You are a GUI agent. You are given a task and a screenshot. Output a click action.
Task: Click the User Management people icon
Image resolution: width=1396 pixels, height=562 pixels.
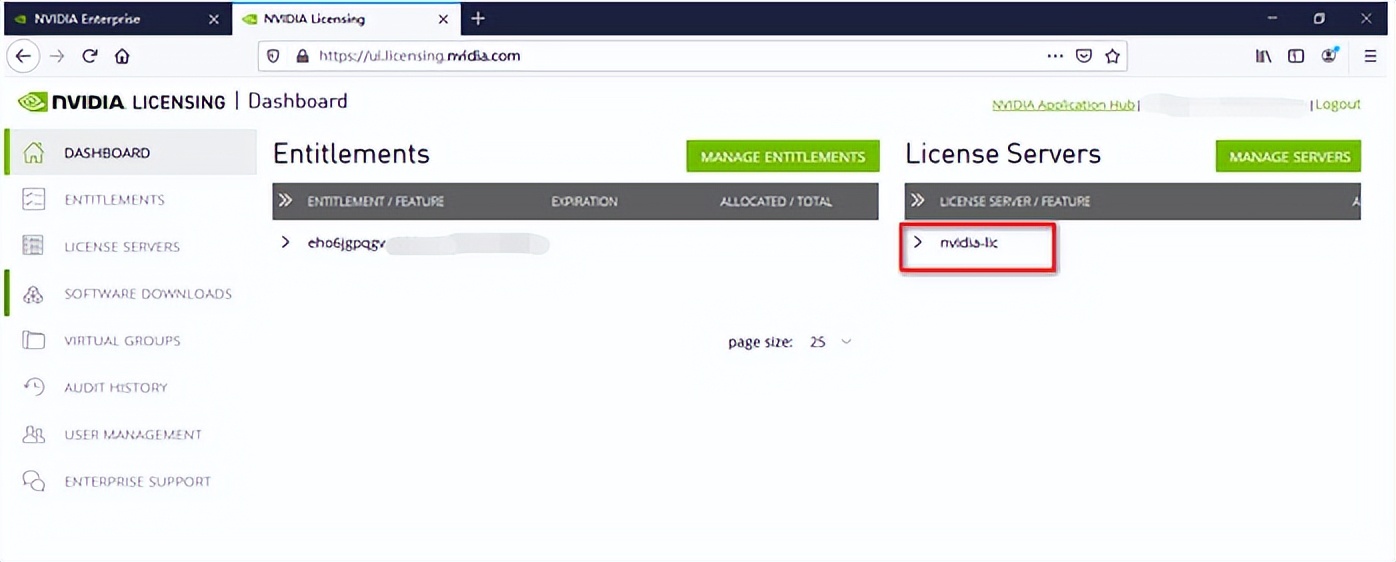(33, 435)
